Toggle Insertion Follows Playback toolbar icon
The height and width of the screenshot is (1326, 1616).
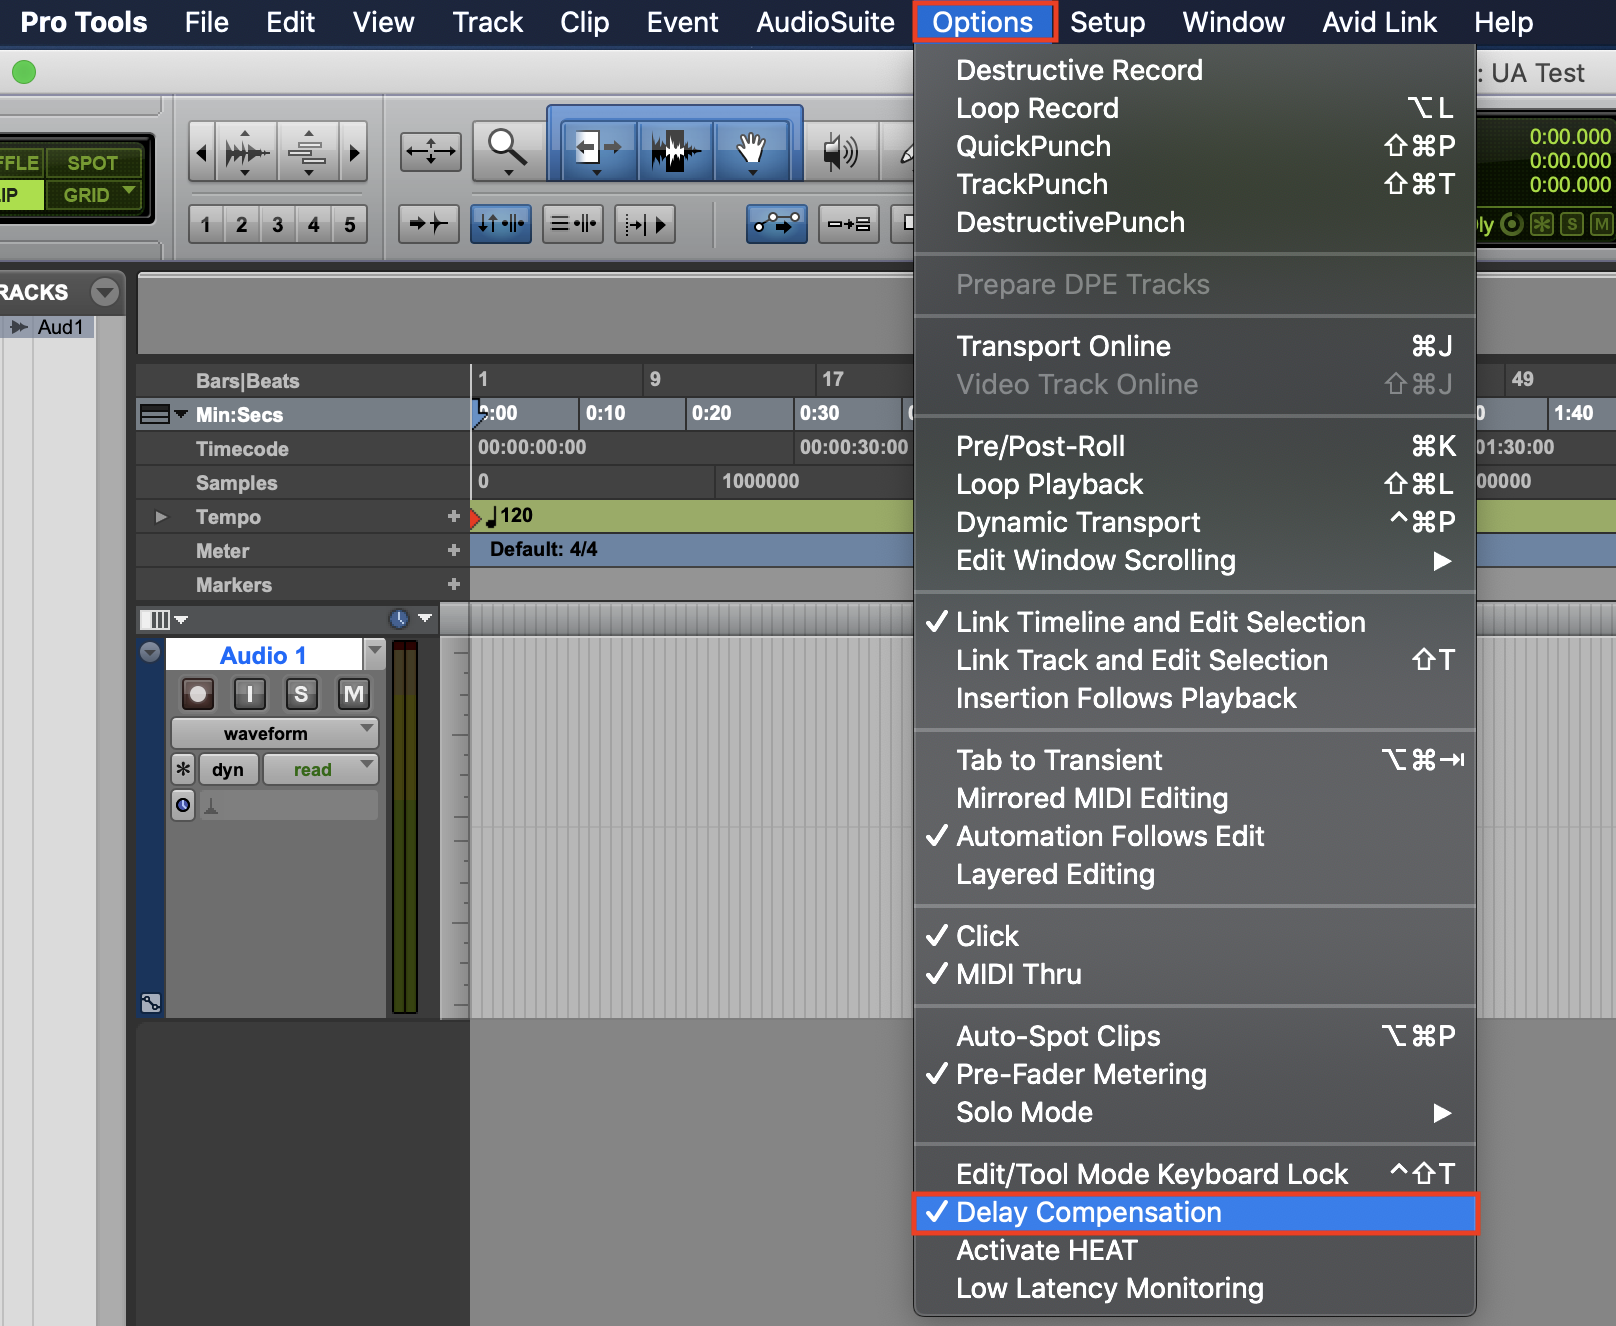click(x=645, y=224)
